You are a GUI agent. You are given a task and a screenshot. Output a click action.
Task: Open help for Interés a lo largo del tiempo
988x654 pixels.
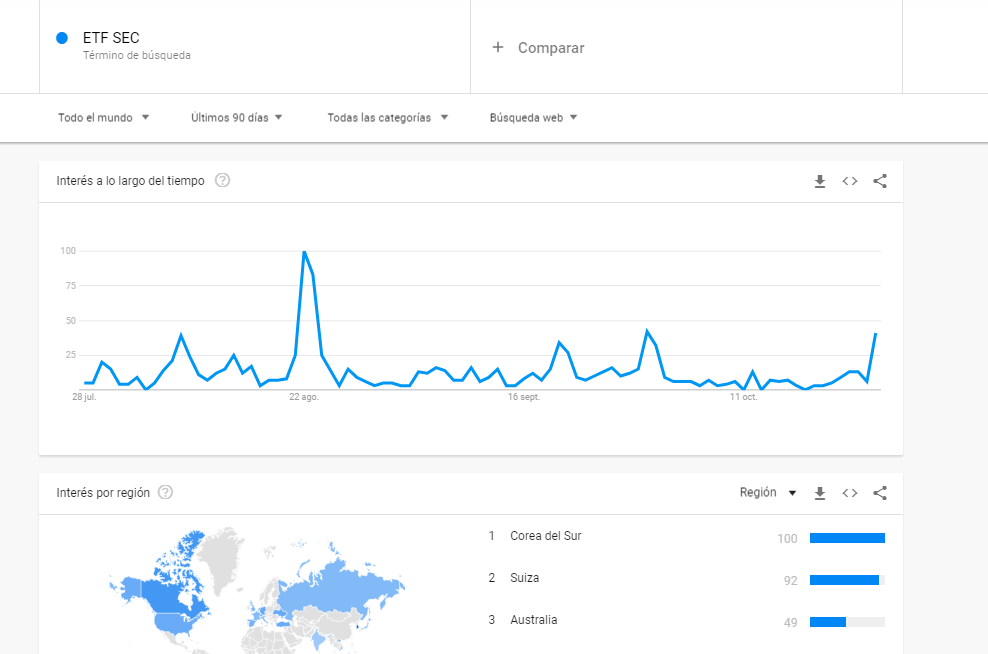tap(222, 180)
